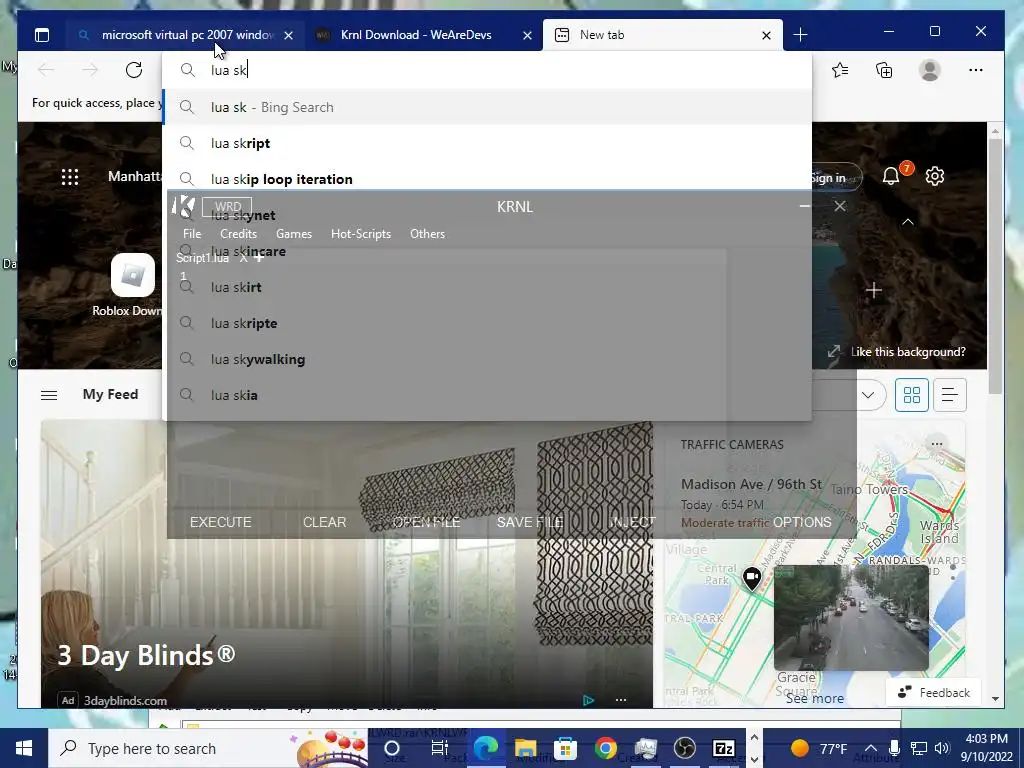Open the ad card ellipsis options
Viewport: 1024px width, 768px height.
point(621,700)
